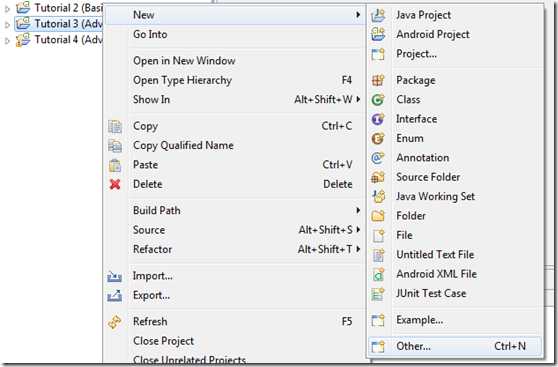Click the Android Project icon
The height and width of the screenshot is (367, 558).
click(378, 35)
